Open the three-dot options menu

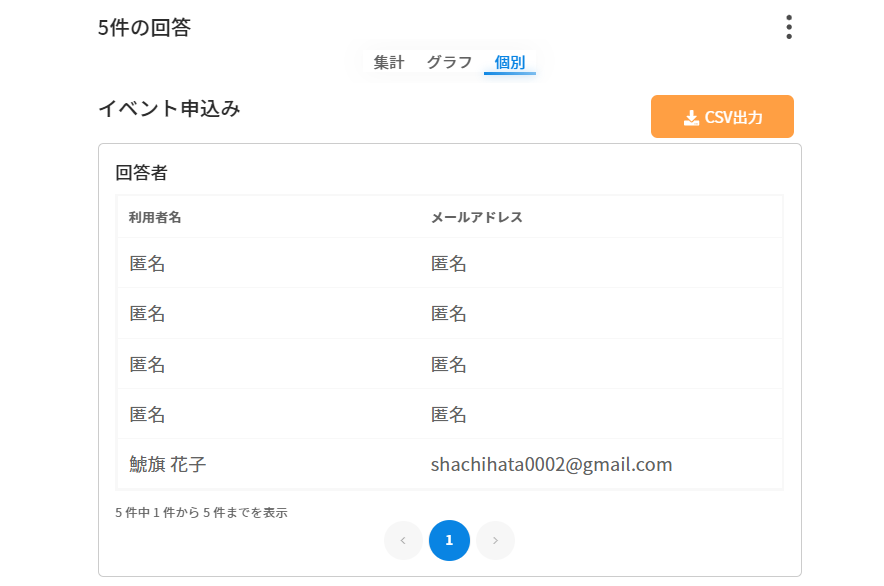pyautogui.click(x=788, y=27)
